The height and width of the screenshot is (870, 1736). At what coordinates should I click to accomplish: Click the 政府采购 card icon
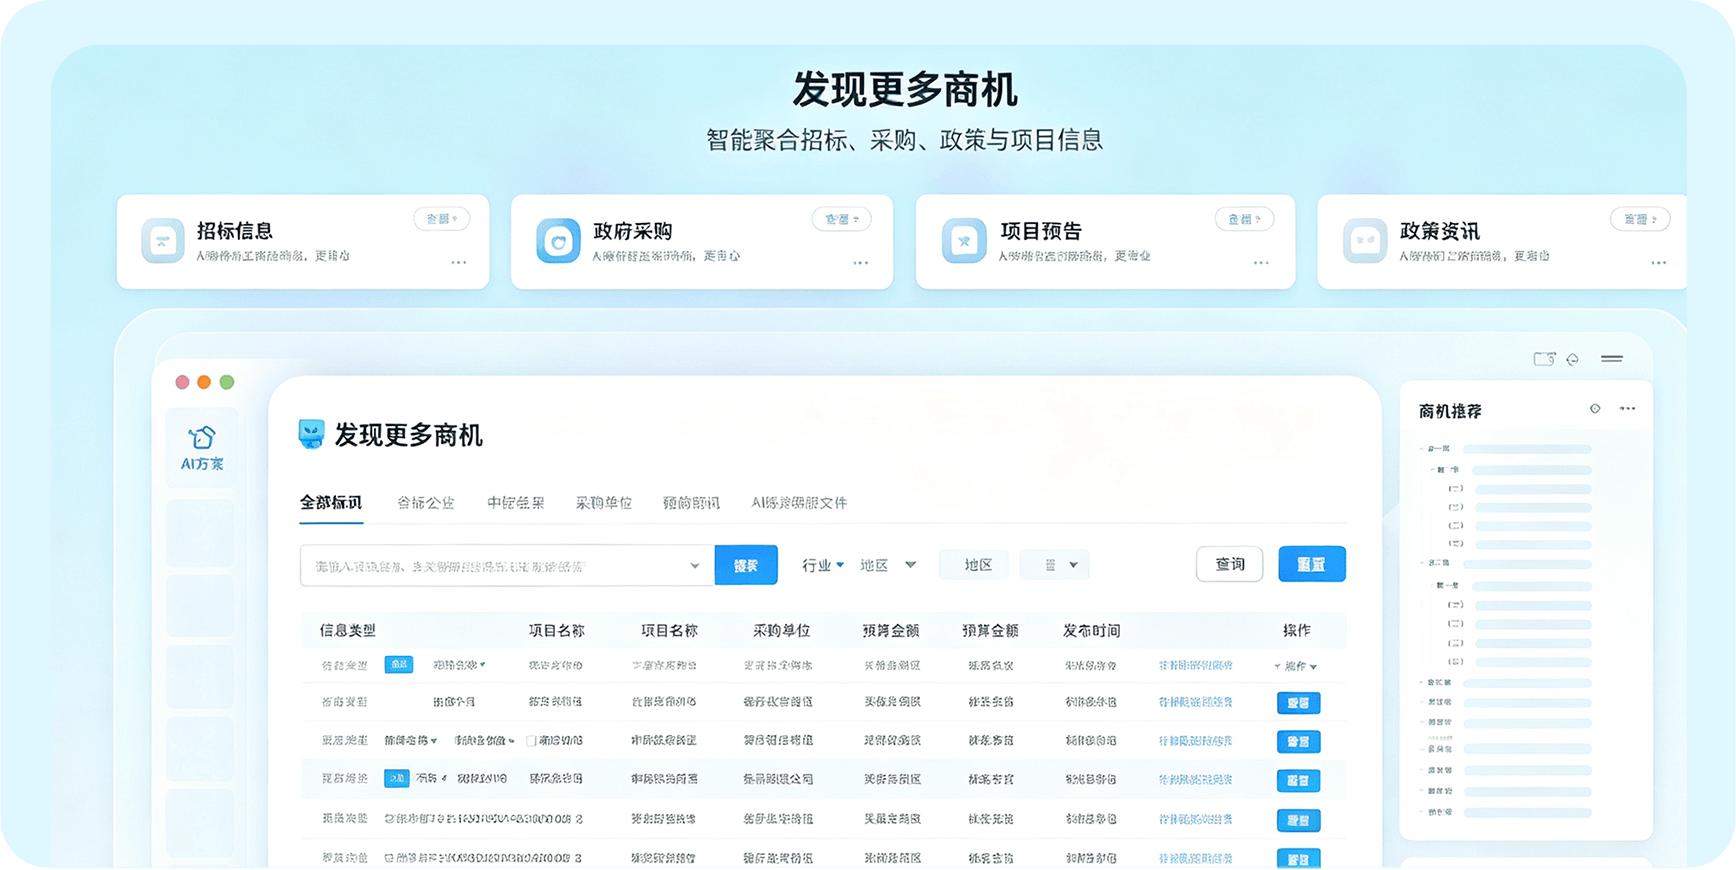pos(558,241)
